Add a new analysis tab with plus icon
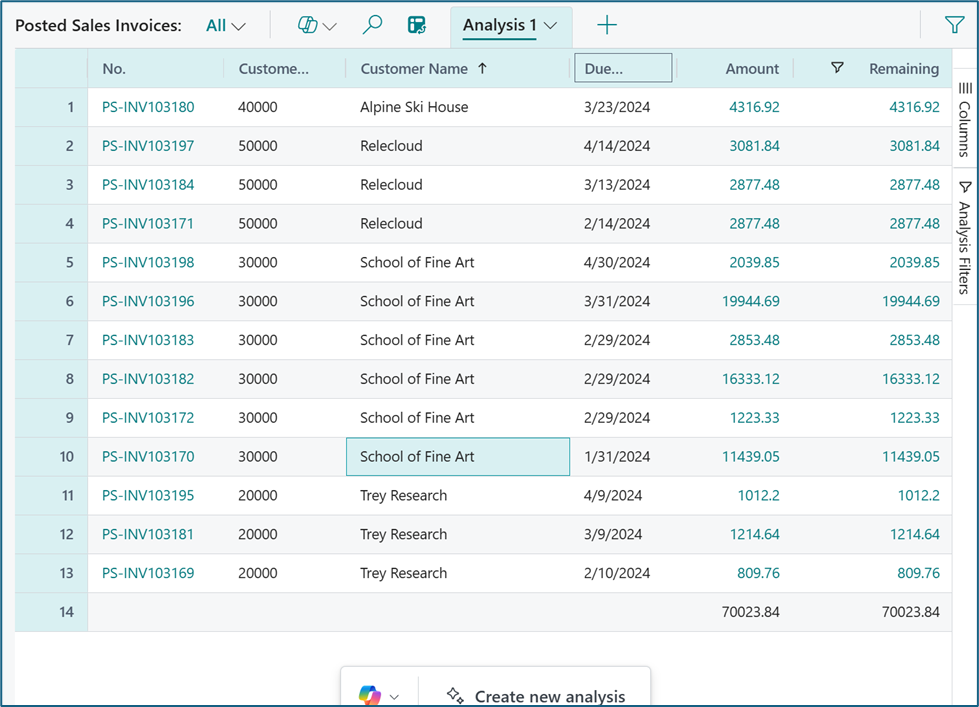 pos(607,26)
